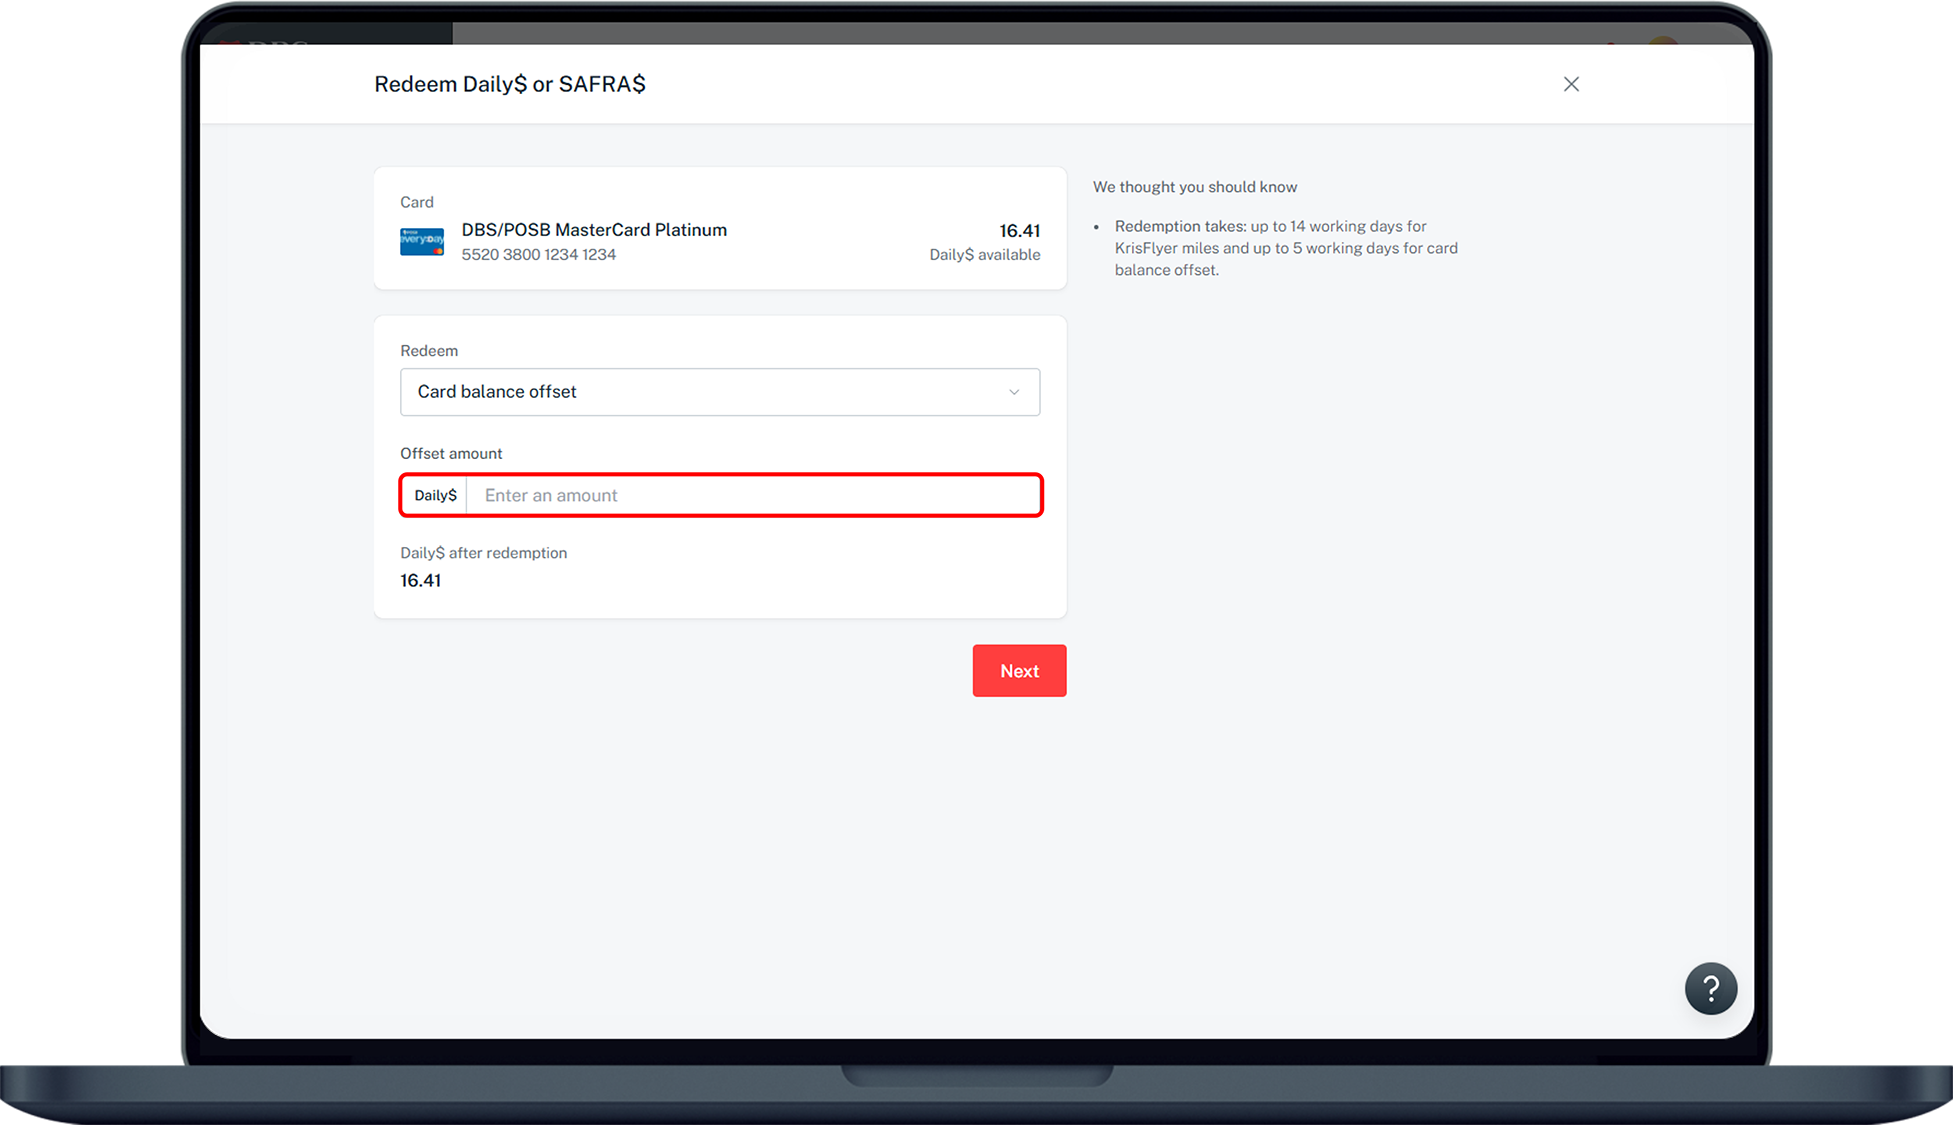The image size is (1953, 1125).
Task: Click the We thought you should know heading
Action: click(x=1194, y=187)
